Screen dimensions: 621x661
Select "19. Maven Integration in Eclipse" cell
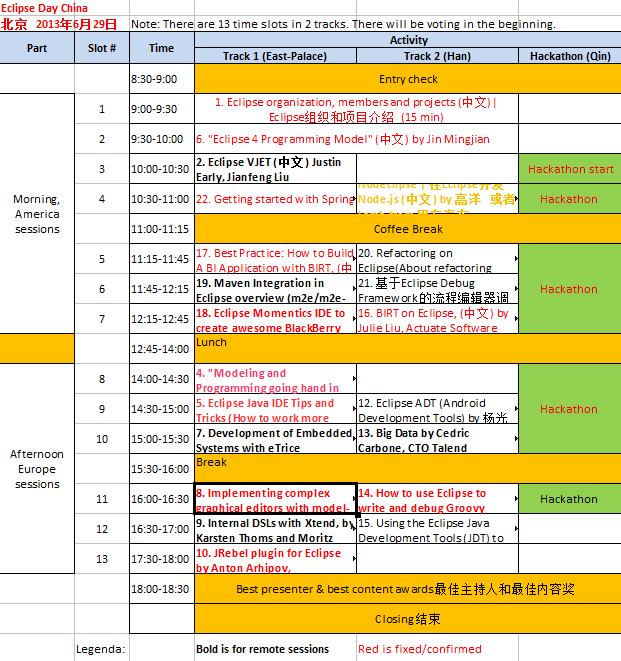275,289
